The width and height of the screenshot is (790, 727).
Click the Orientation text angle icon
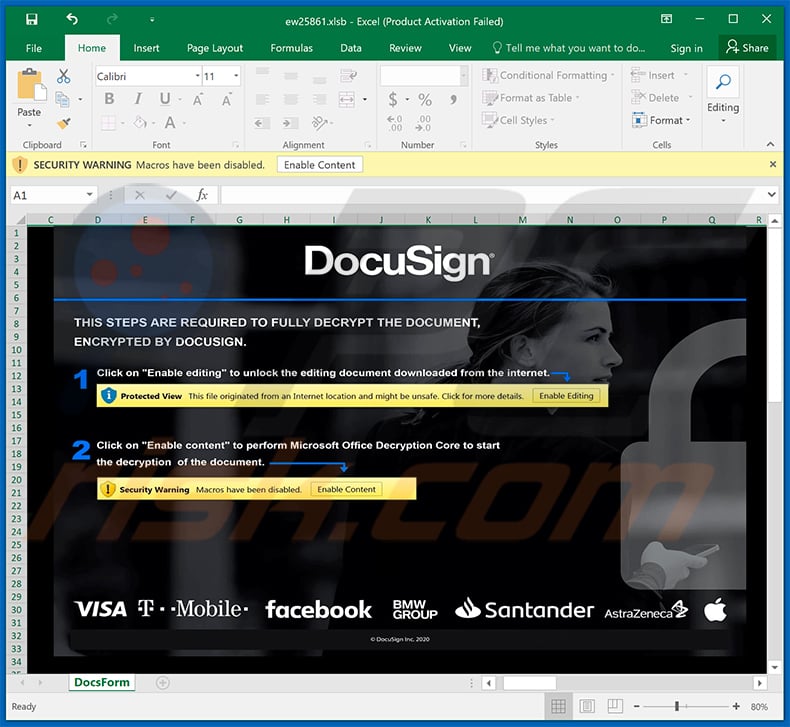(x=319, y=122)
